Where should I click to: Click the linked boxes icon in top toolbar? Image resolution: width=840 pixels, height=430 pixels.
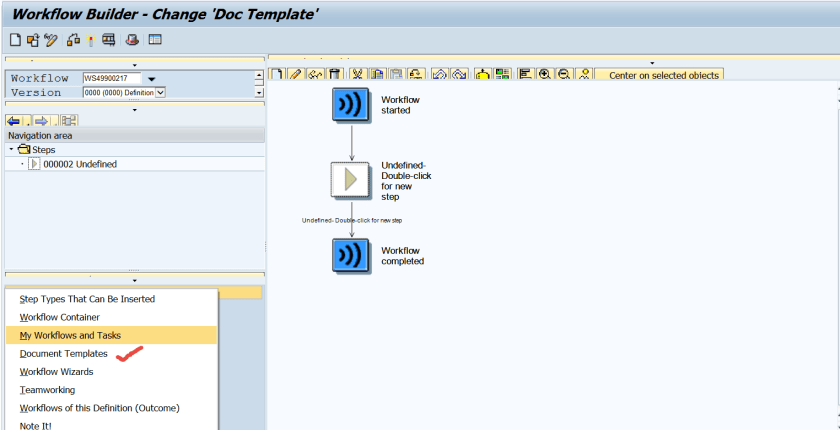pos(73,40)
